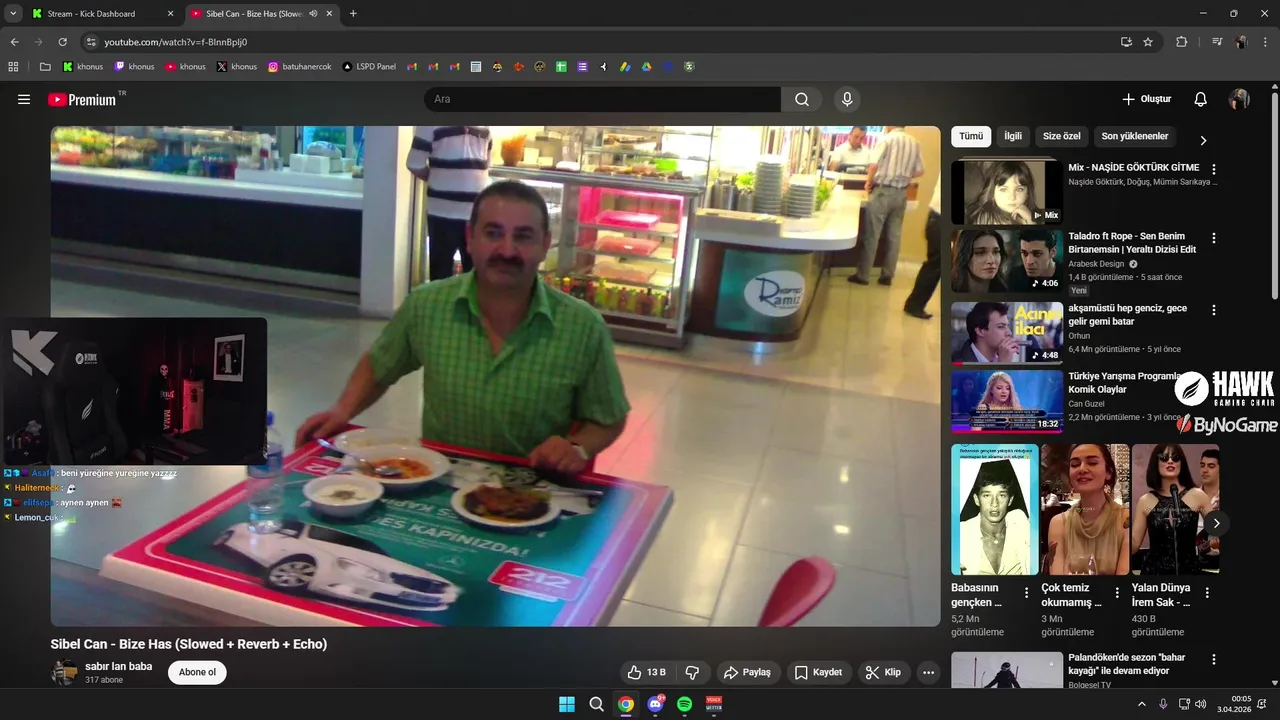The image size is (1280, 720).
Task: Open the bookmarks apps grid icon
Action: coord(13,67)
